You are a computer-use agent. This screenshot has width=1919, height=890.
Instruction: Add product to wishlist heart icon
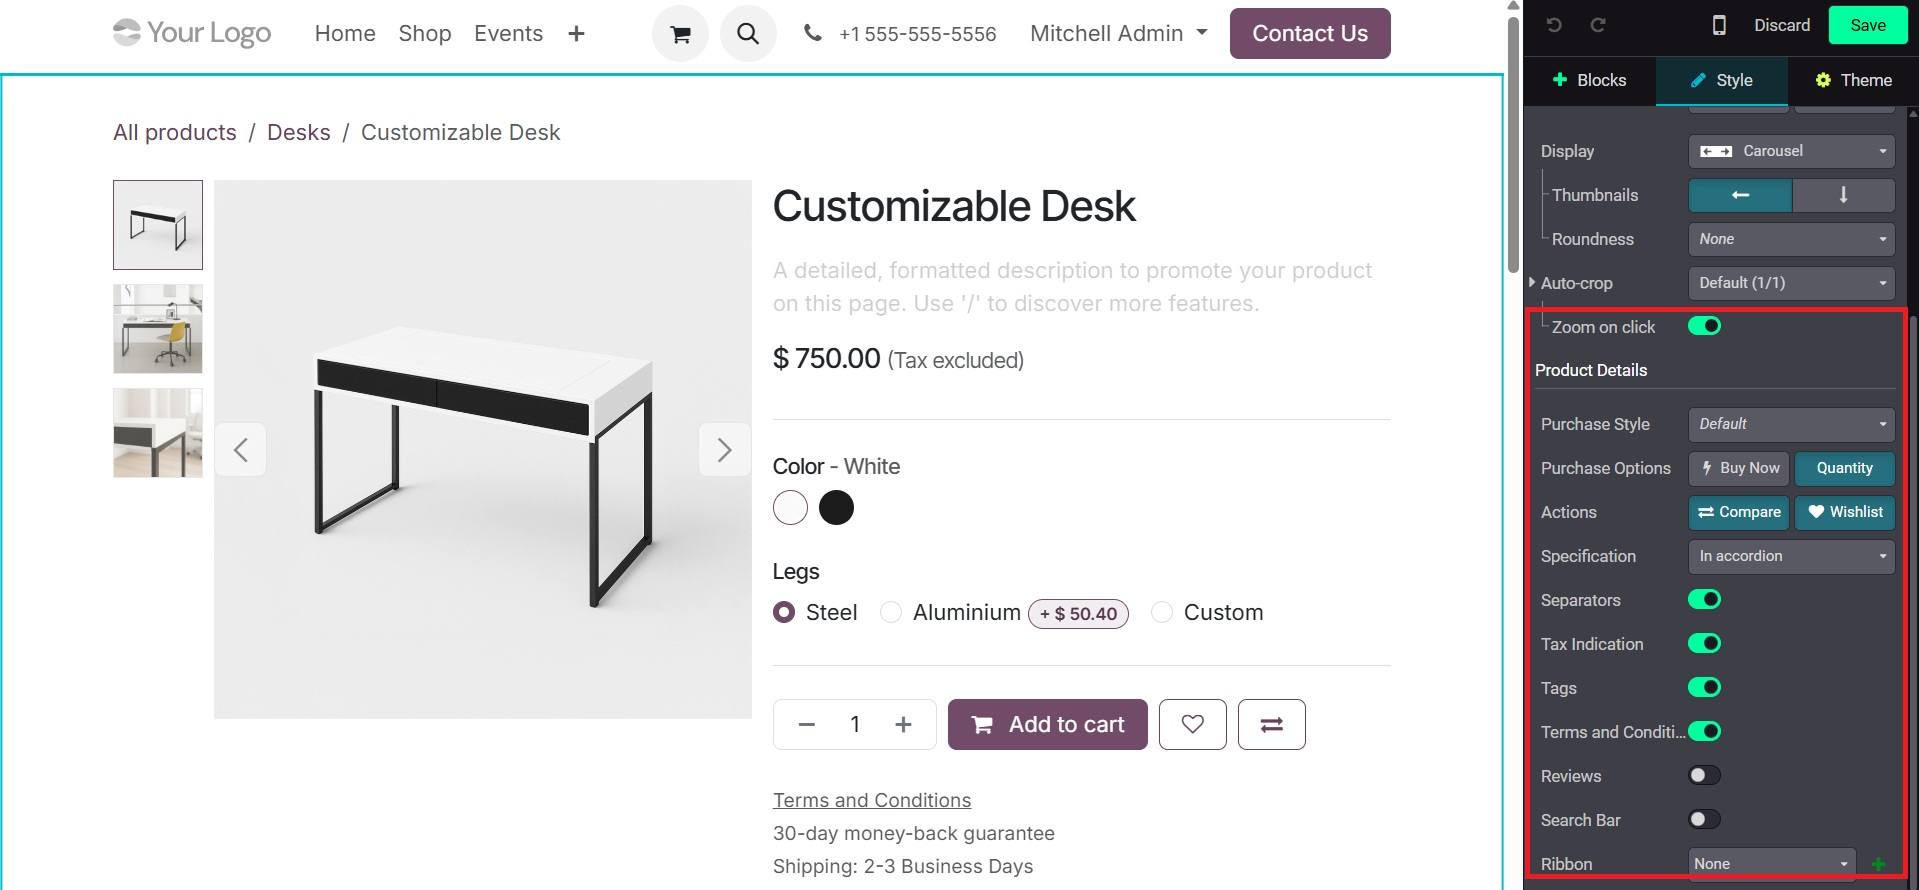pos(1192,724)
